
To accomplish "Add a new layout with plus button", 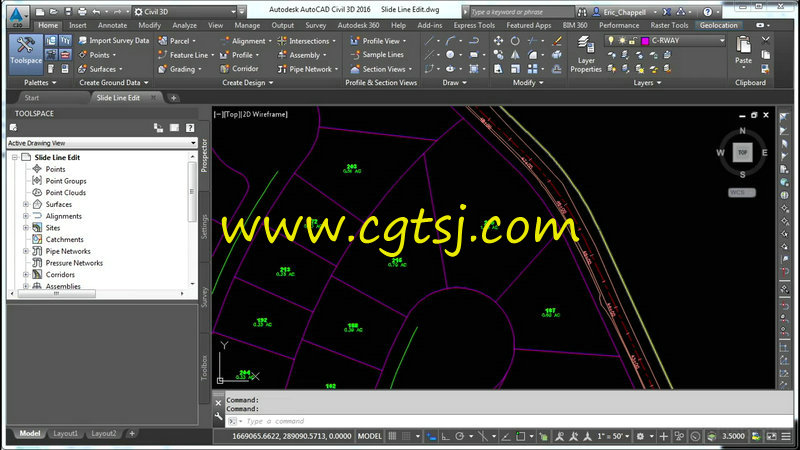I will coord(132,434).
